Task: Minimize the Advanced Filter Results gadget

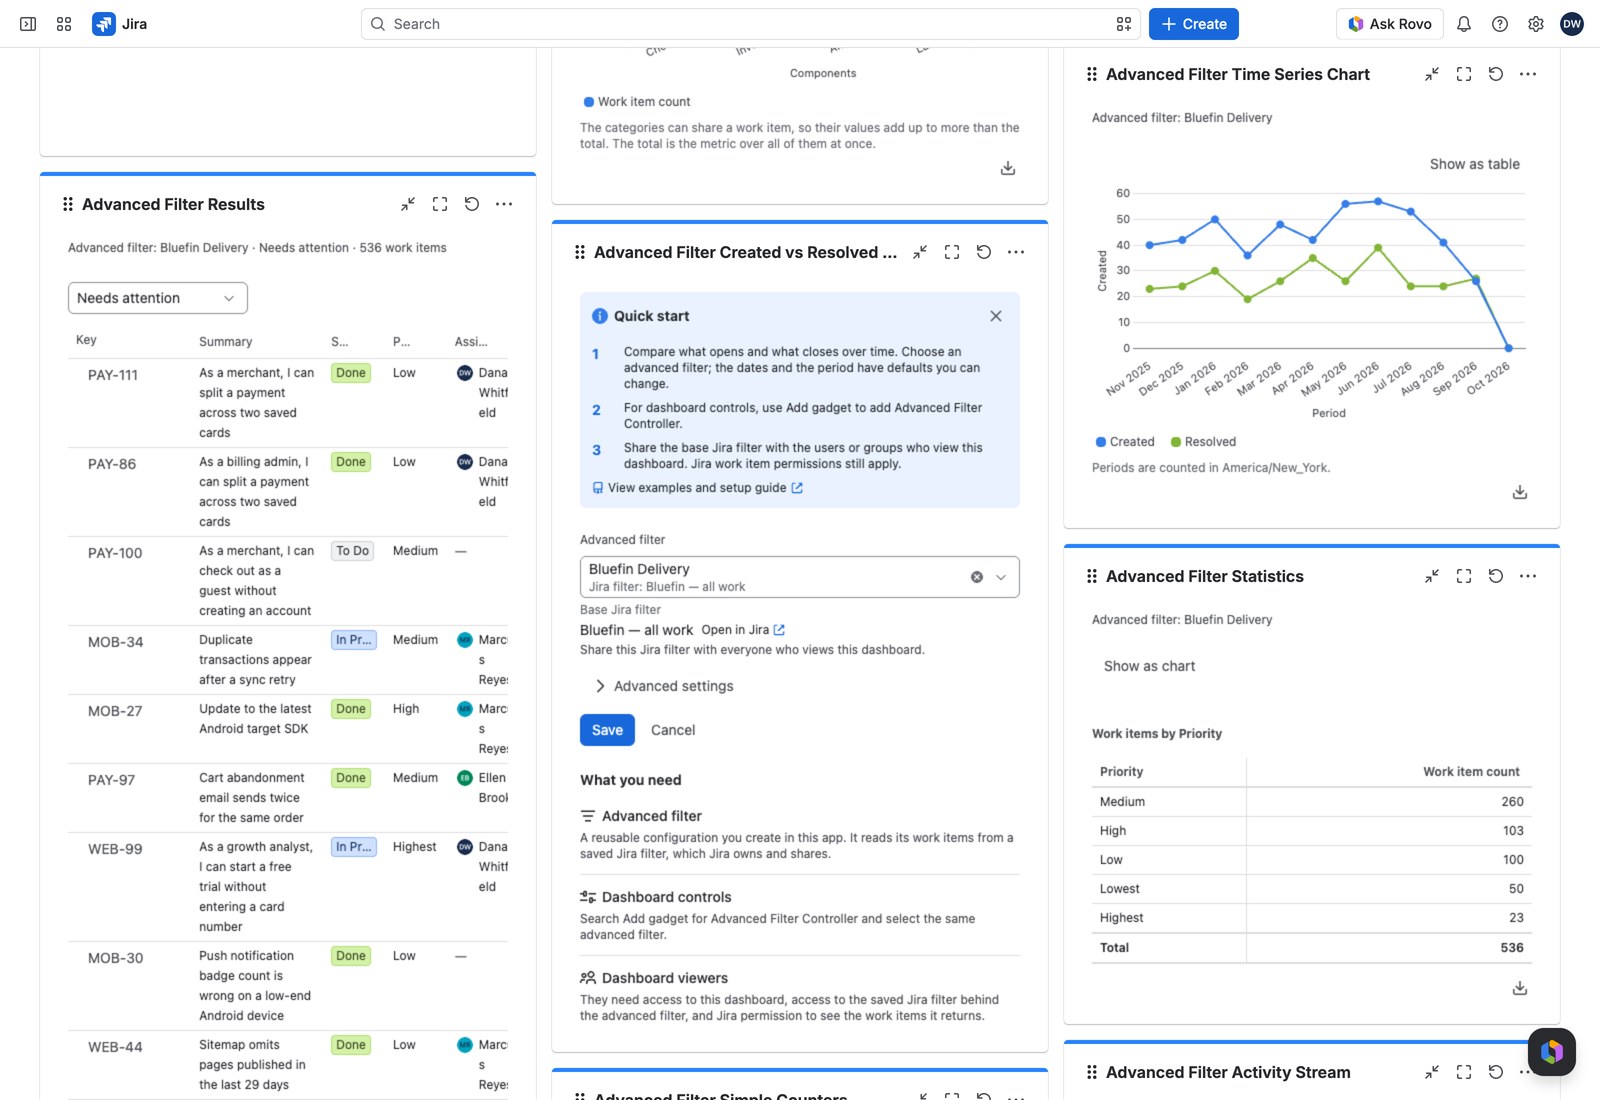Action: [x=408, y=204]
